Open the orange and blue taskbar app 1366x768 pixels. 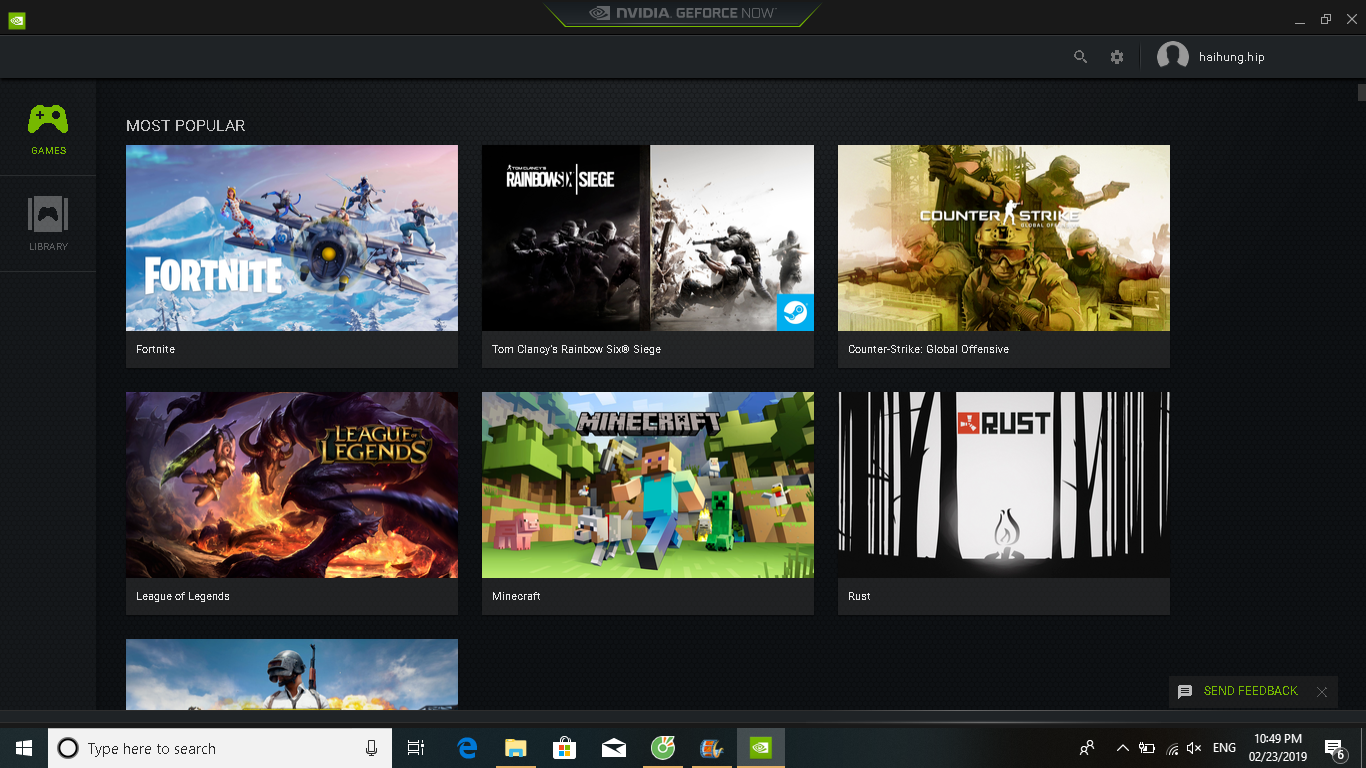click(x=712, y=748)
